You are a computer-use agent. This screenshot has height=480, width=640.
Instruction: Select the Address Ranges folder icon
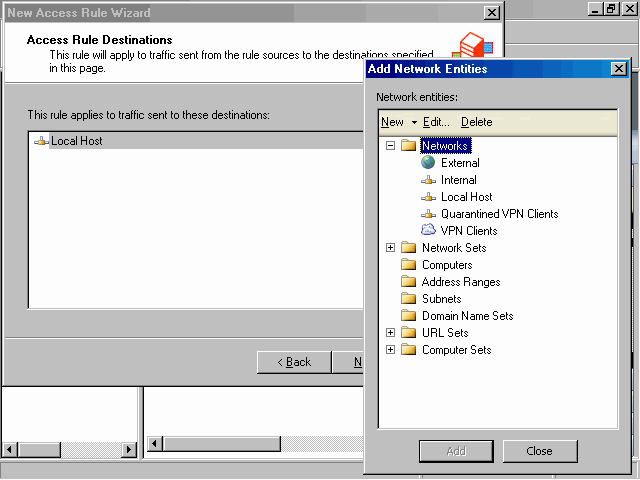pos(408,282)
